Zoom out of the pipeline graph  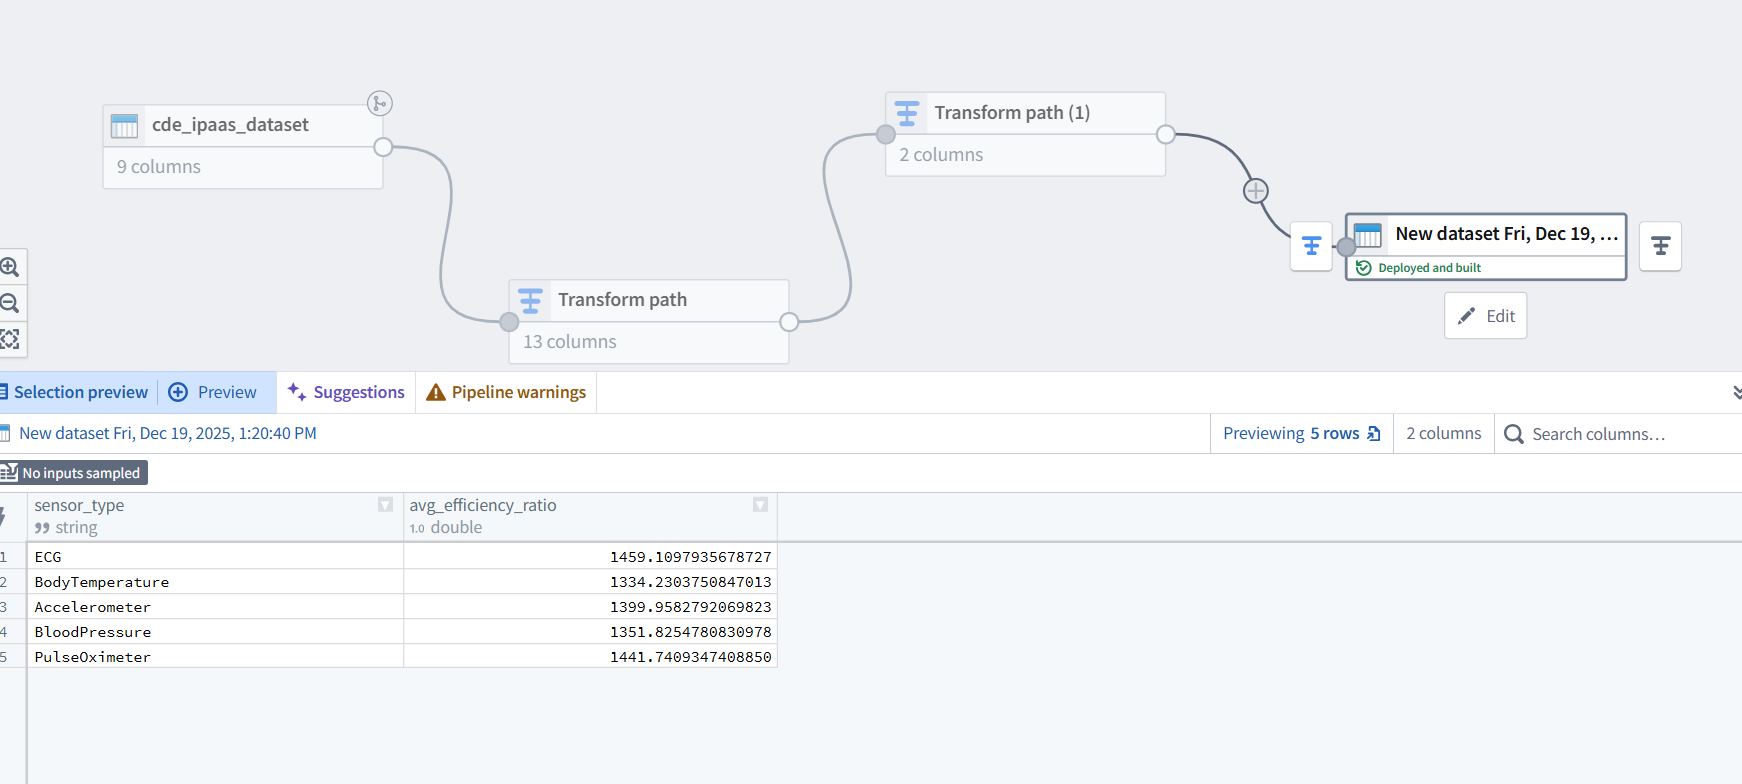[10, 303]
